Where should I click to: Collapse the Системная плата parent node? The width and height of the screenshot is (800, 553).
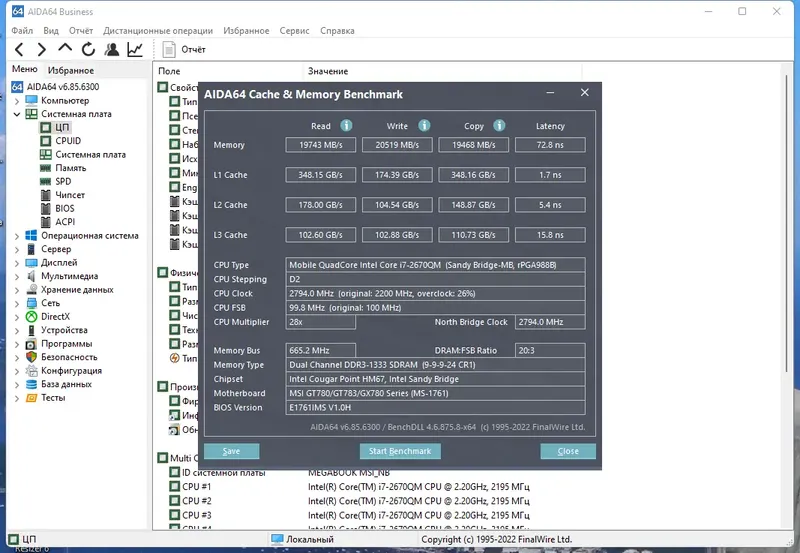pos(17,114)
